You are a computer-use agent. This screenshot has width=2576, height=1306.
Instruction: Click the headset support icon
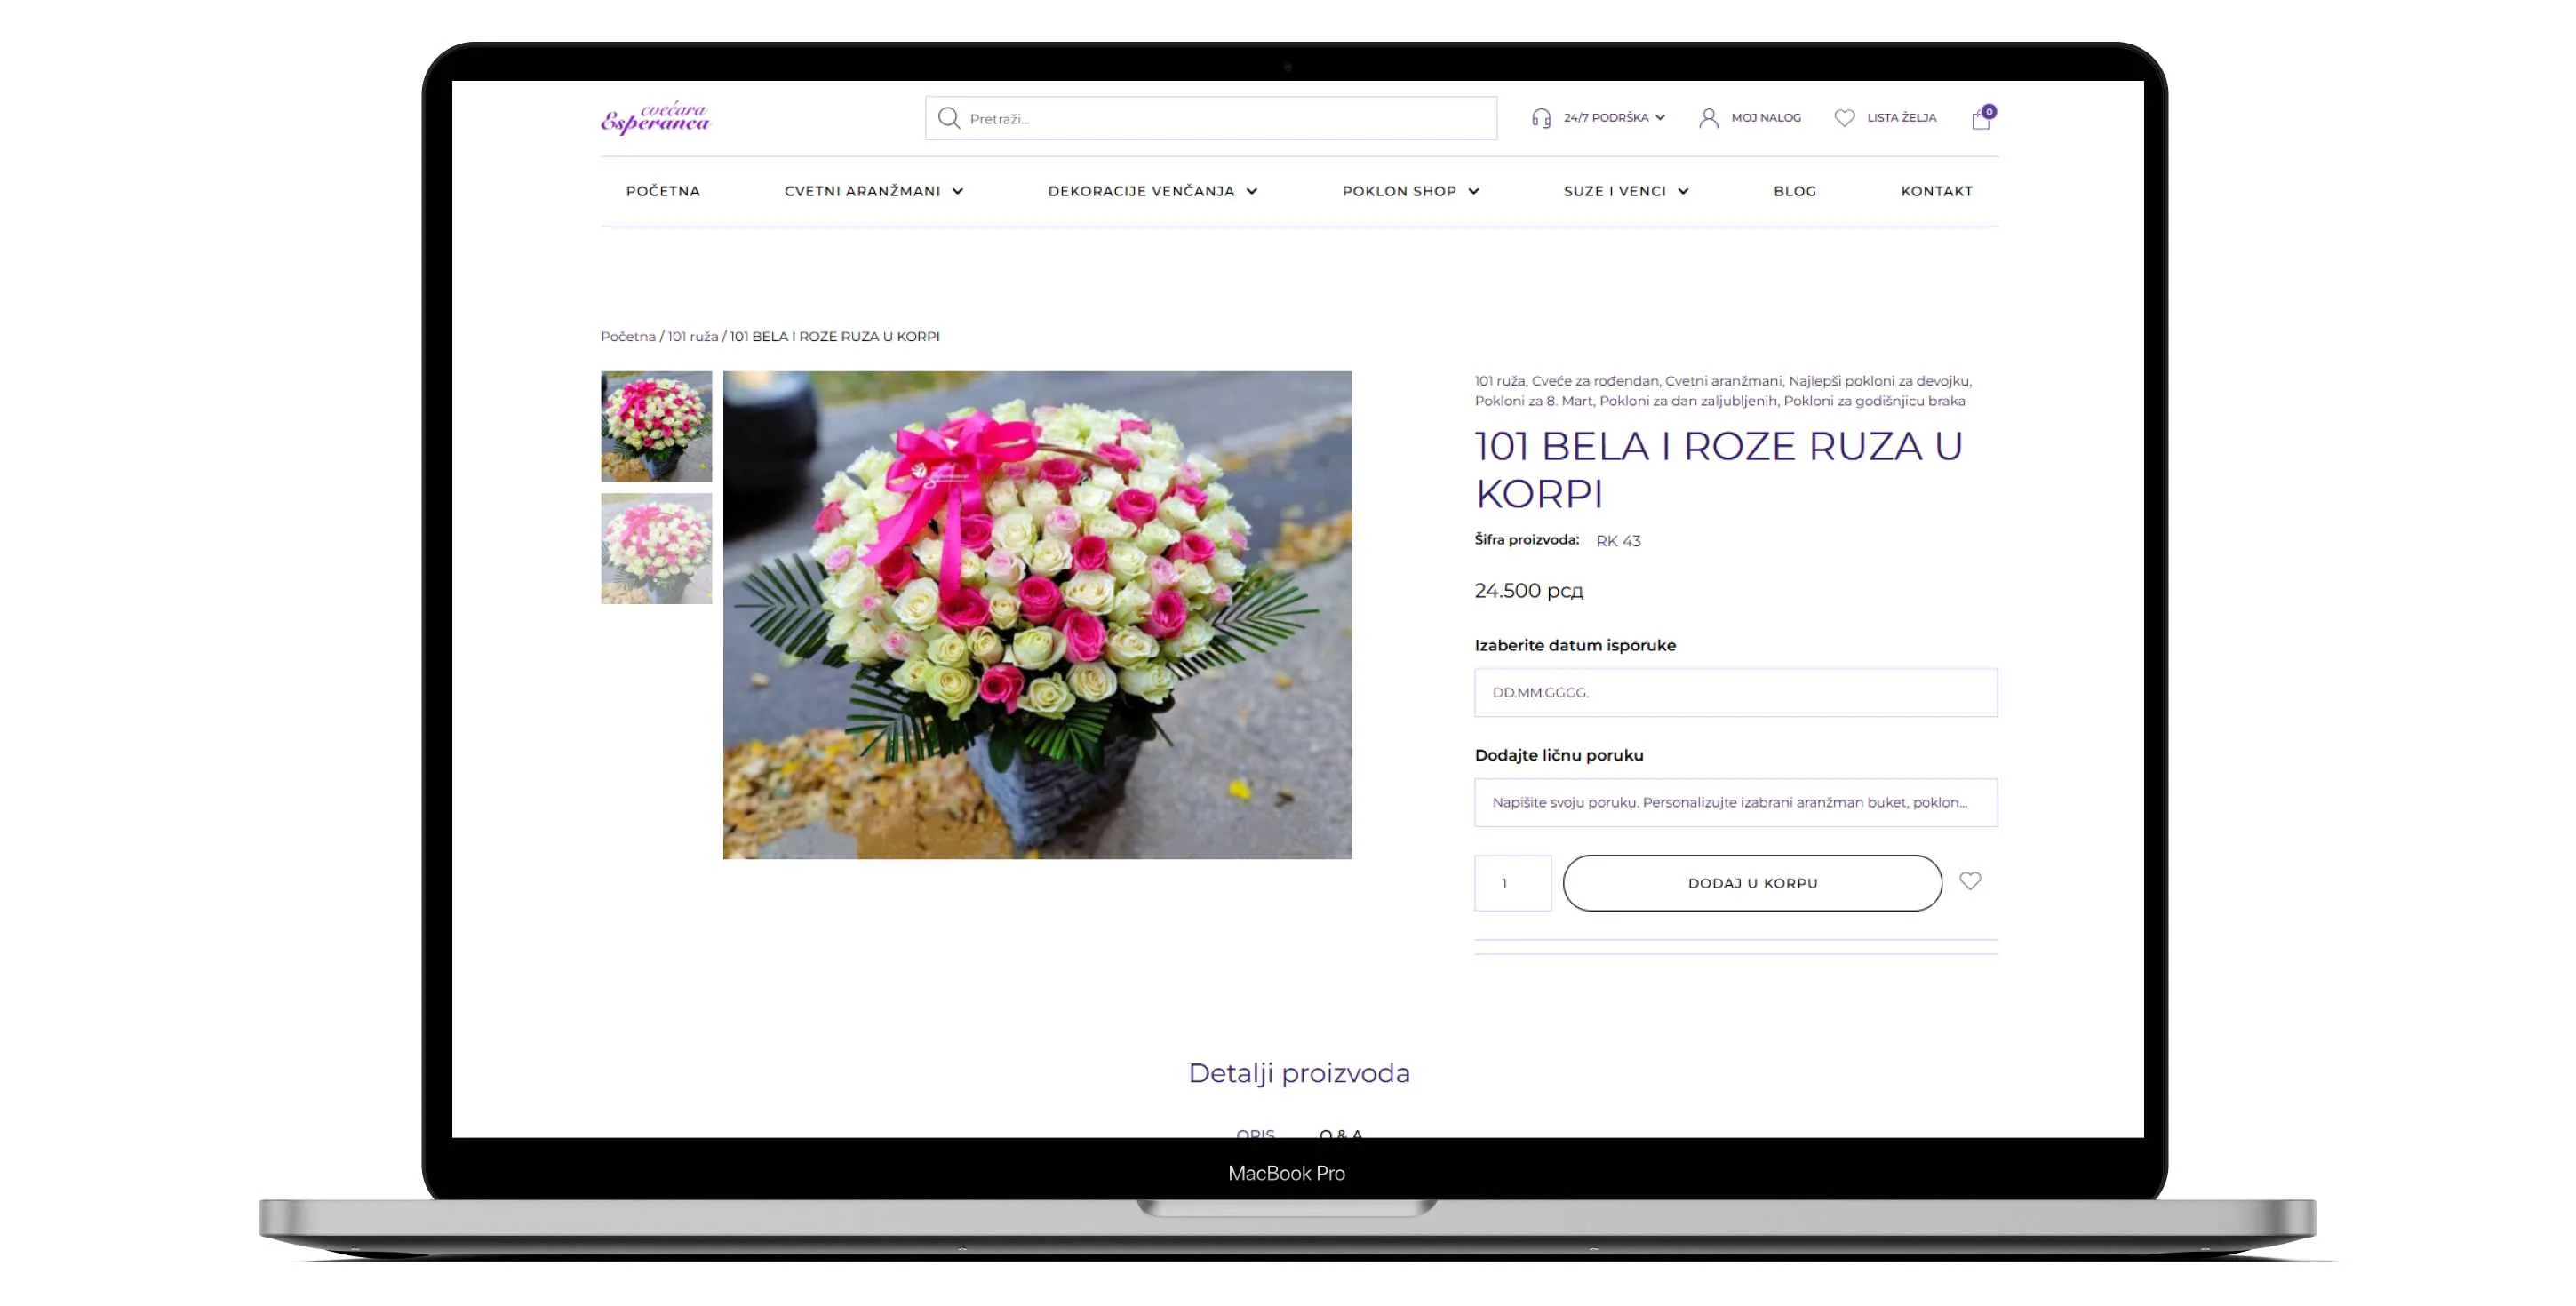[1541, 118]
